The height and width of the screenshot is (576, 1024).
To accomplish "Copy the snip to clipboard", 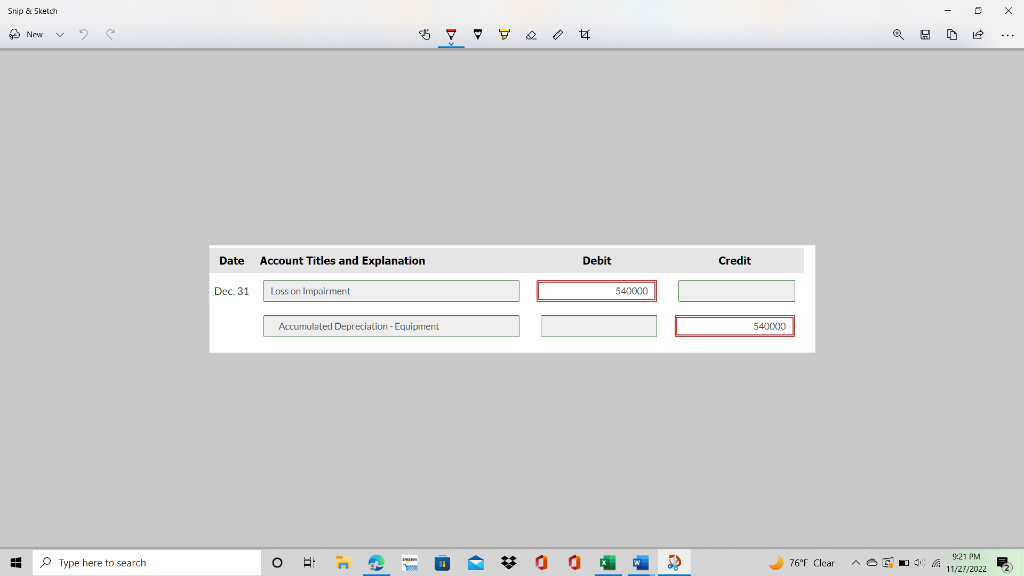I will (x=951, y=34).
